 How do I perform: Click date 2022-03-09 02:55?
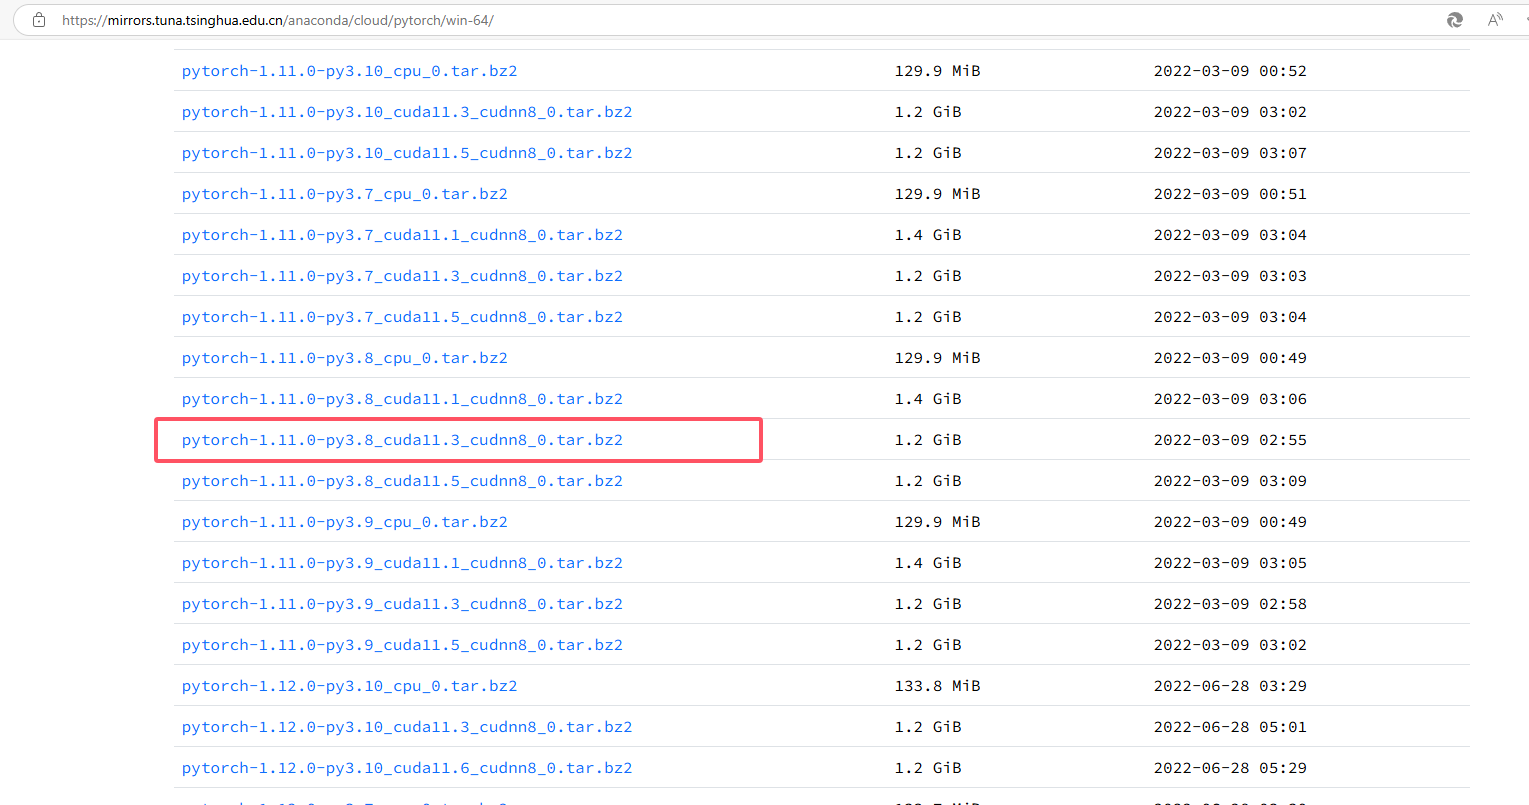click(x=1230, y=440)
